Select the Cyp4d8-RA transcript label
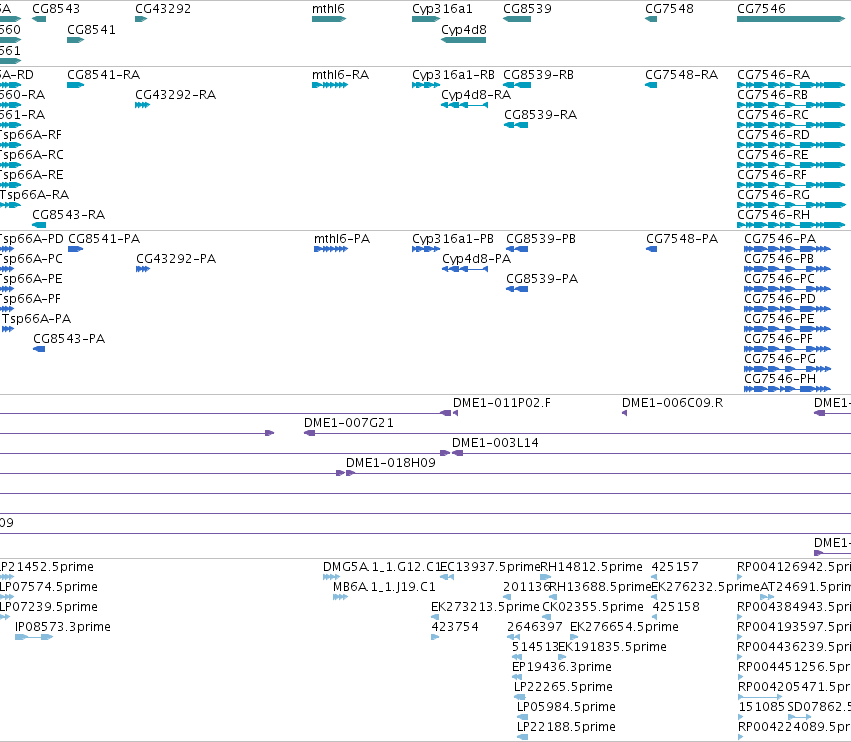This screenshot has height=742, width=851. tap(476, 95)
